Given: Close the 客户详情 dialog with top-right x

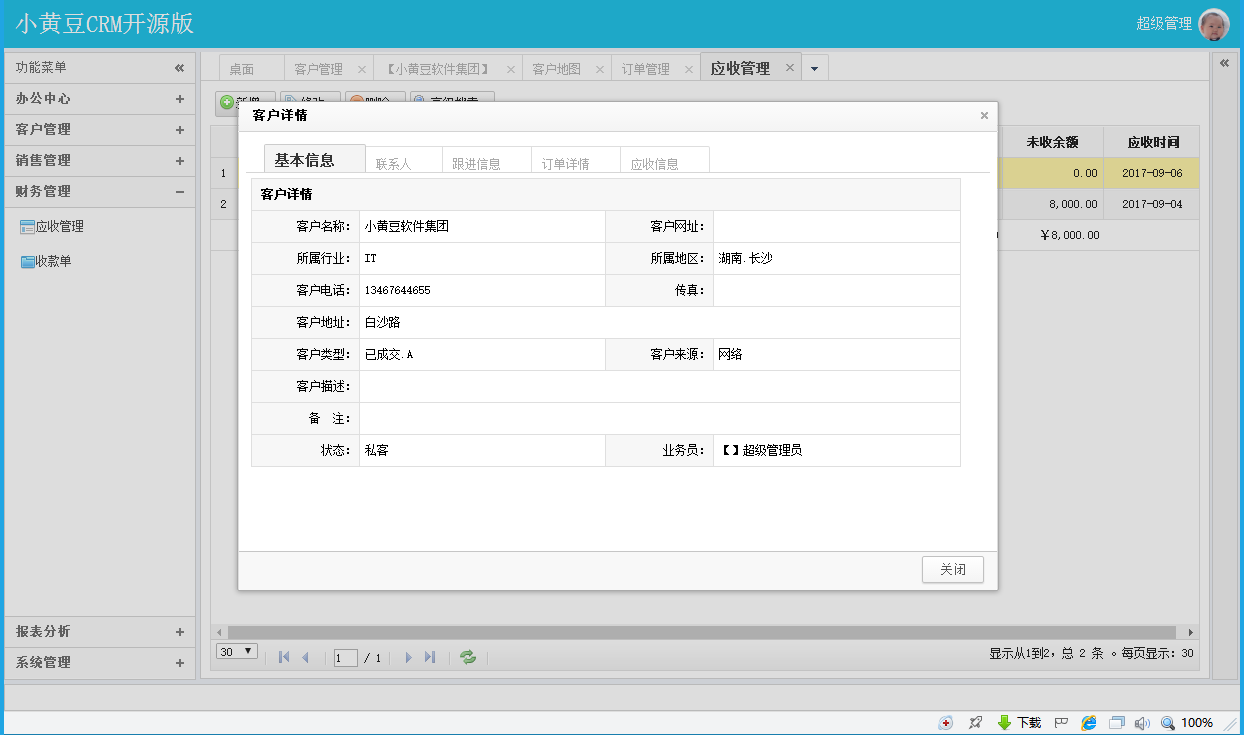Looking at the screenshot, I should click(984, 115).
